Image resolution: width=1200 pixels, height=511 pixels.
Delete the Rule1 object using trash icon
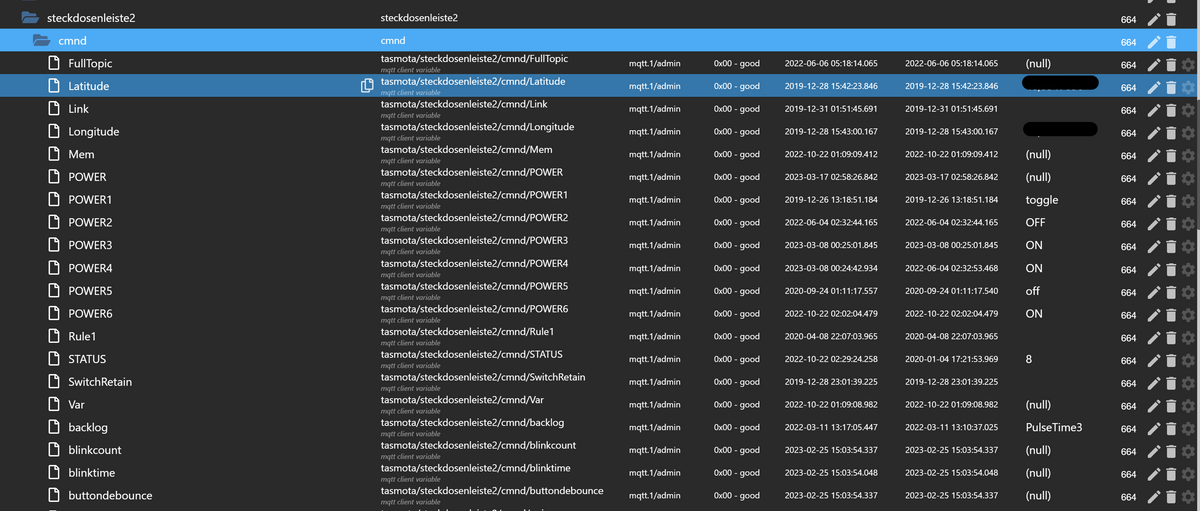[x=1171, y=337]
